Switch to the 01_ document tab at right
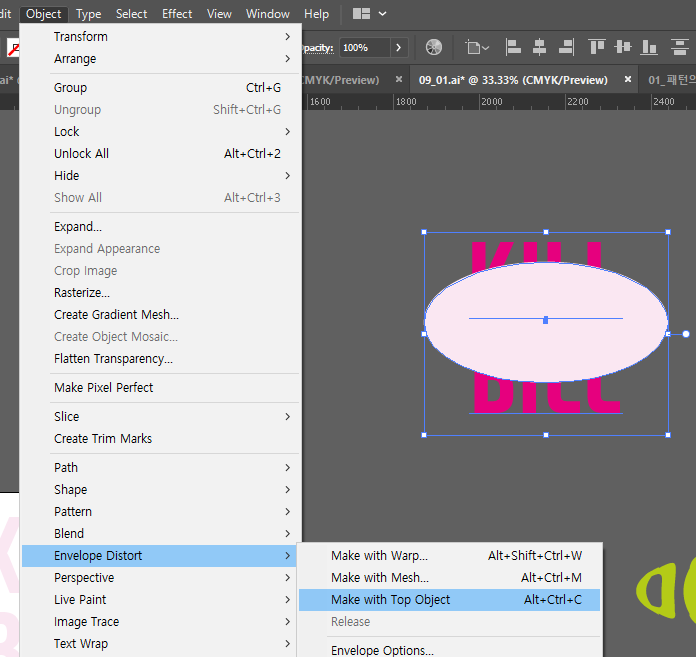The height and width of the screenshot is (657, 696). (x=672, y=80)
